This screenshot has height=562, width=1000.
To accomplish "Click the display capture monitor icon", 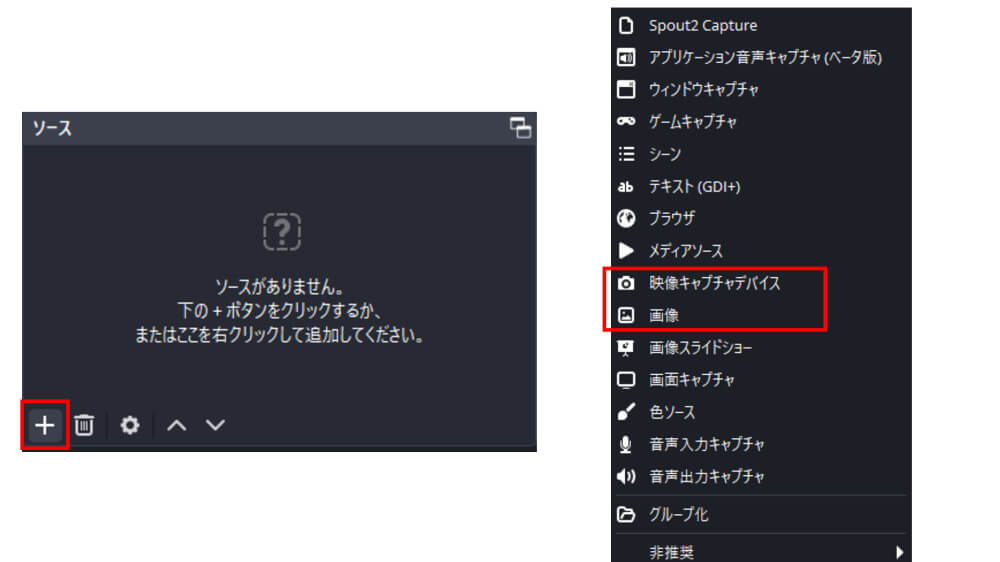I will coord(626,380).
